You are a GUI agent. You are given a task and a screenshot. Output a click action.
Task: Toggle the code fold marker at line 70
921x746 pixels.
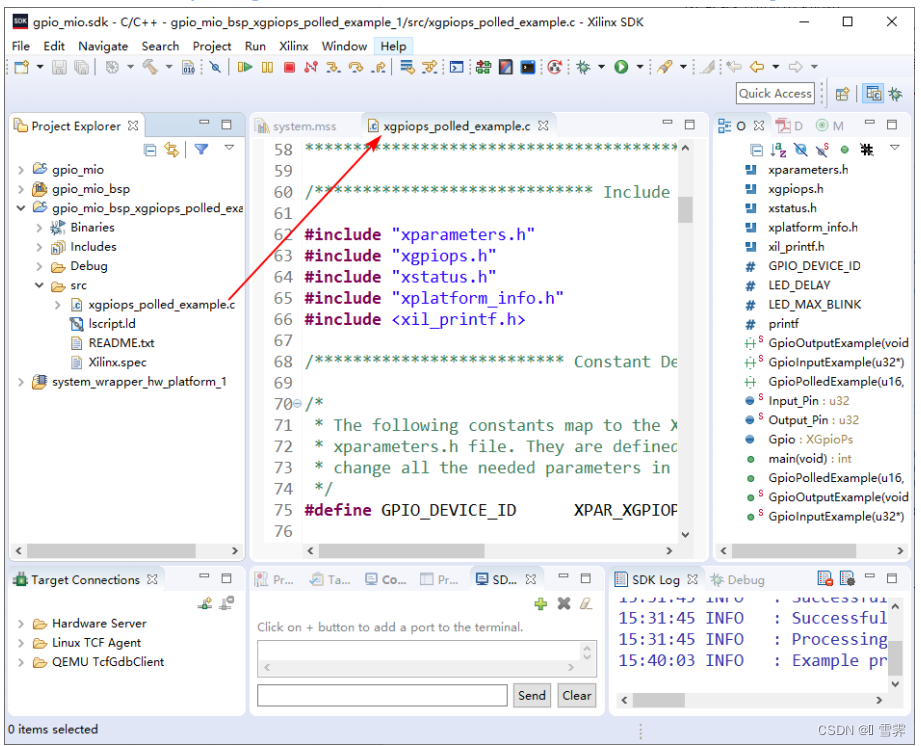pyautogui.click(x=297, y=404)
